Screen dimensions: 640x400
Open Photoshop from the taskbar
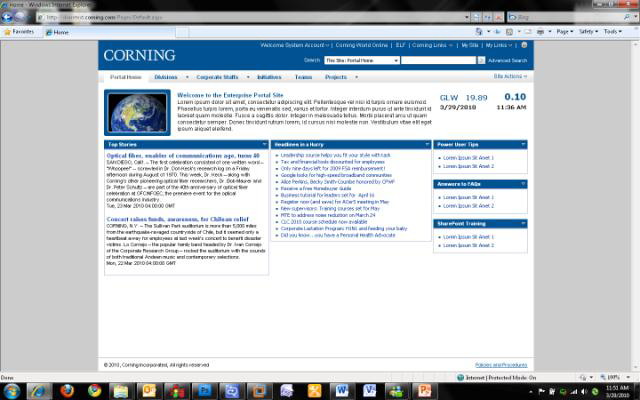(204, 391)
